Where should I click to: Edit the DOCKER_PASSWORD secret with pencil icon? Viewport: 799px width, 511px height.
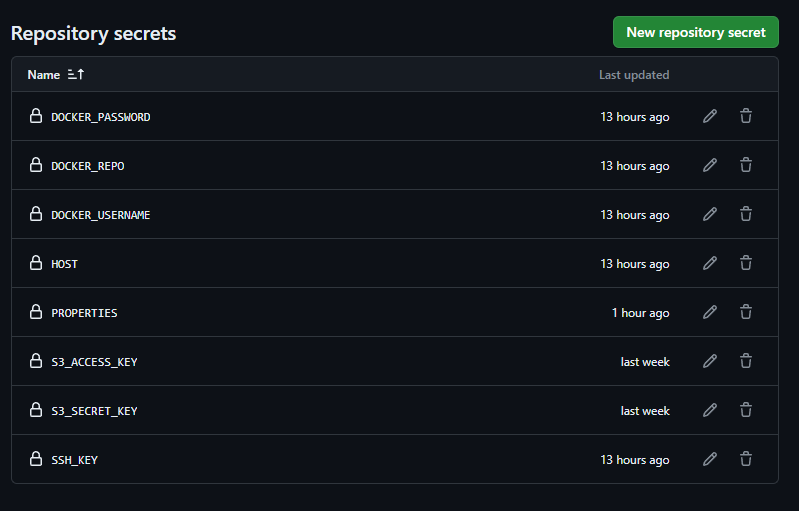point(710,116)
